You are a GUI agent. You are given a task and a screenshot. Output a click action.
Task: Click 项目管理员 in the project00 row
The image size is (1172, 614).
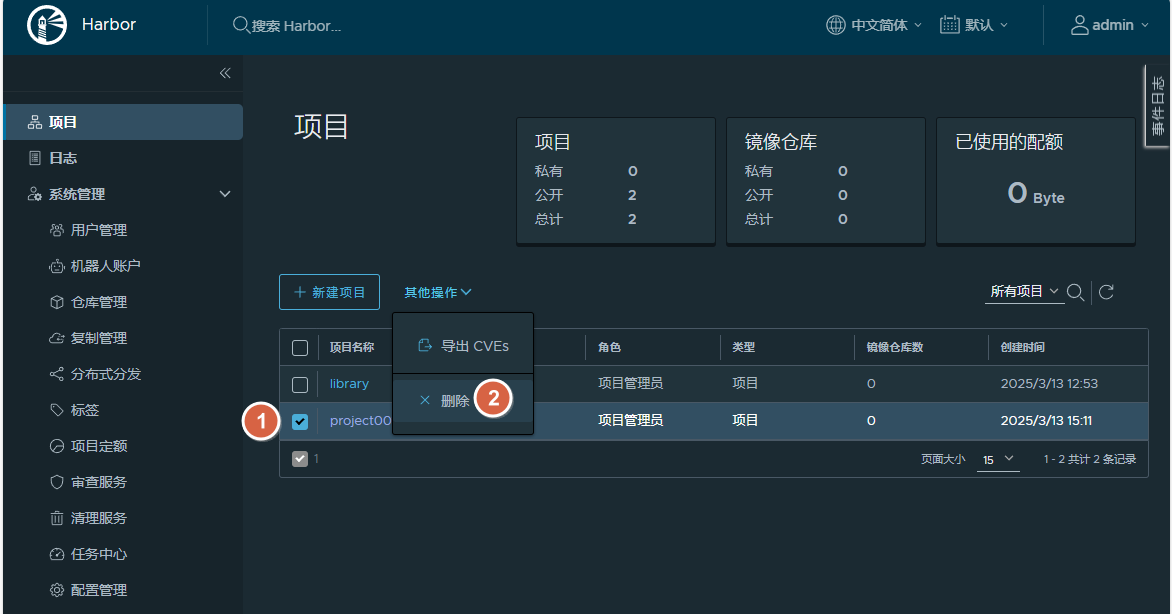point(630,420)
